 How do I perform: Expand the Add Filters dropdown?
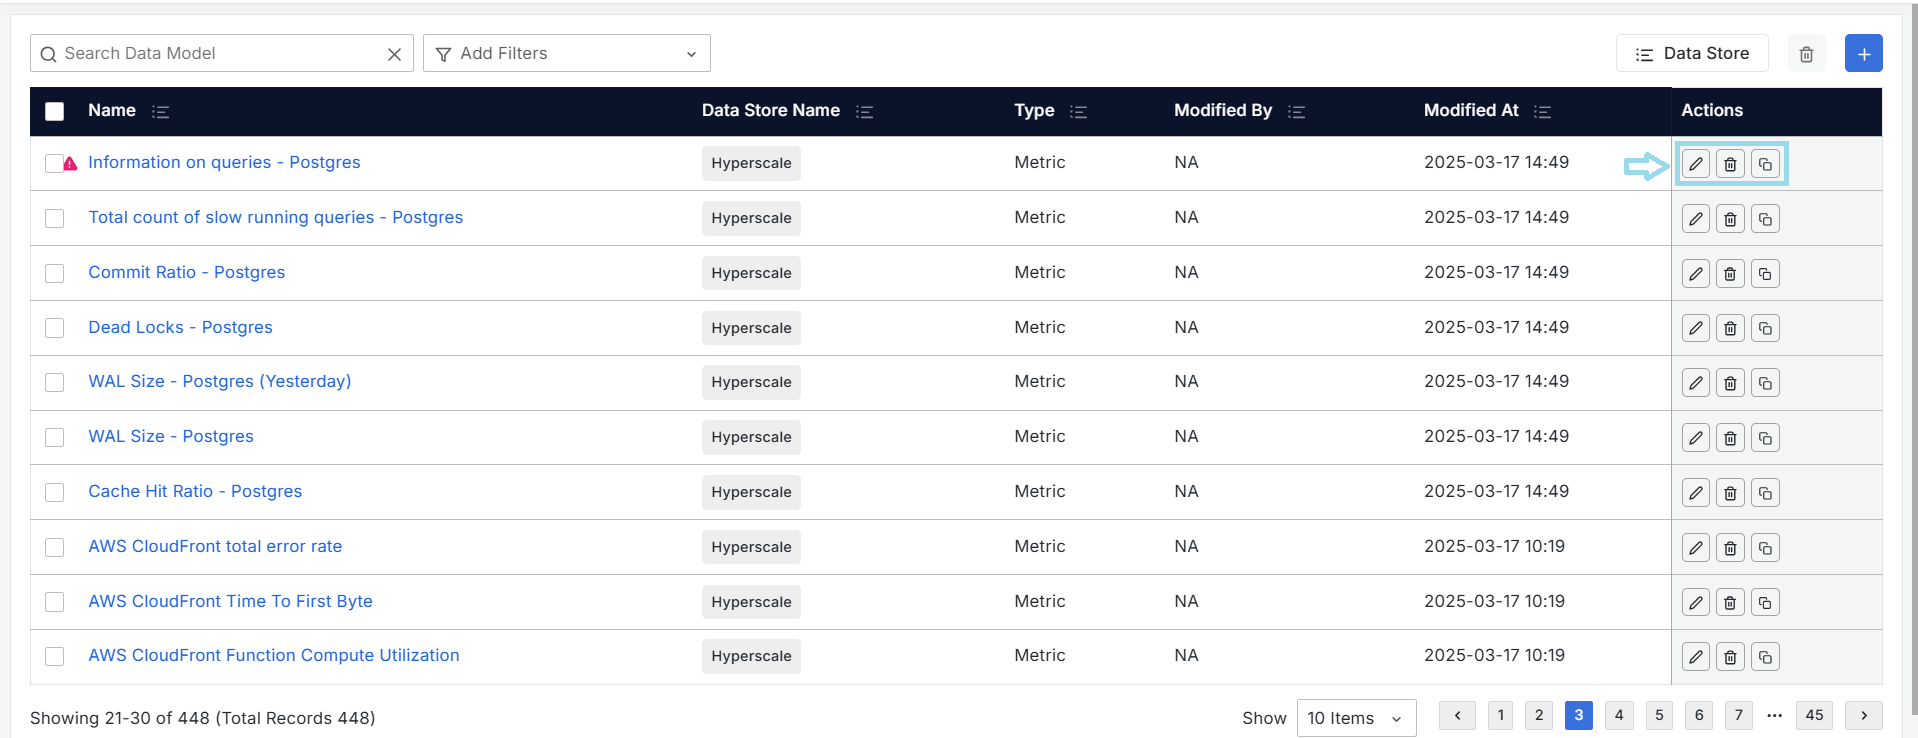tap(566, 54)
